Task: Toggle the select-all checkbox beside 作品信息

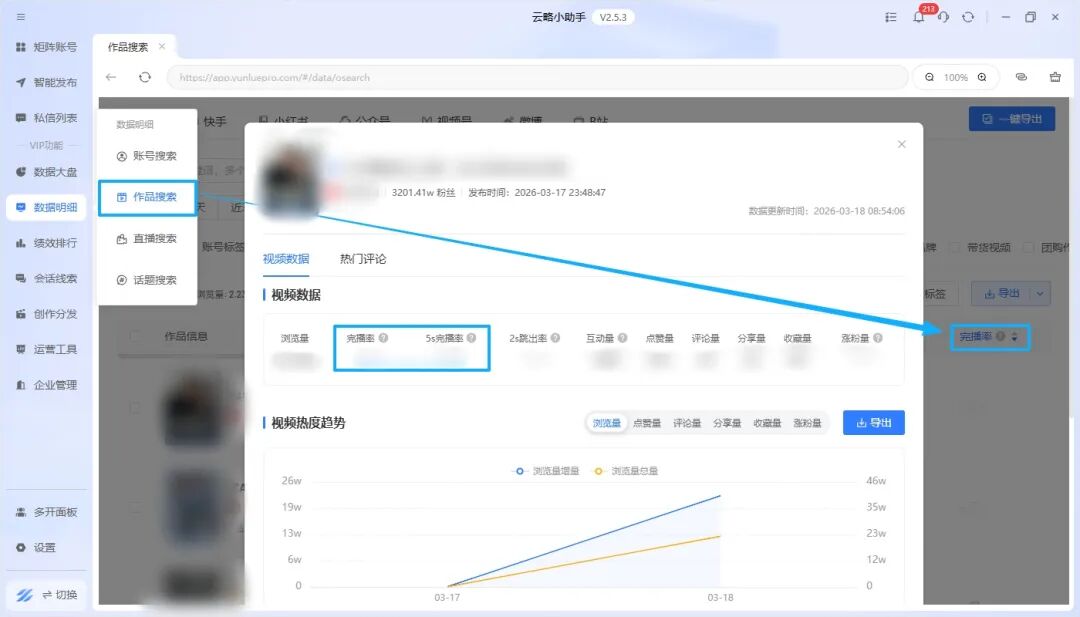Action: point(135,337)
